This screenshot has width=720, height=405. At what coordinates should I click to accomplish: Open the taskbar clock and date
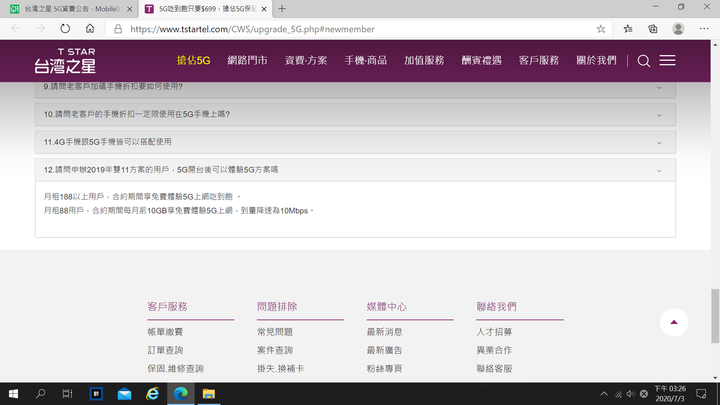pos(670,394)
